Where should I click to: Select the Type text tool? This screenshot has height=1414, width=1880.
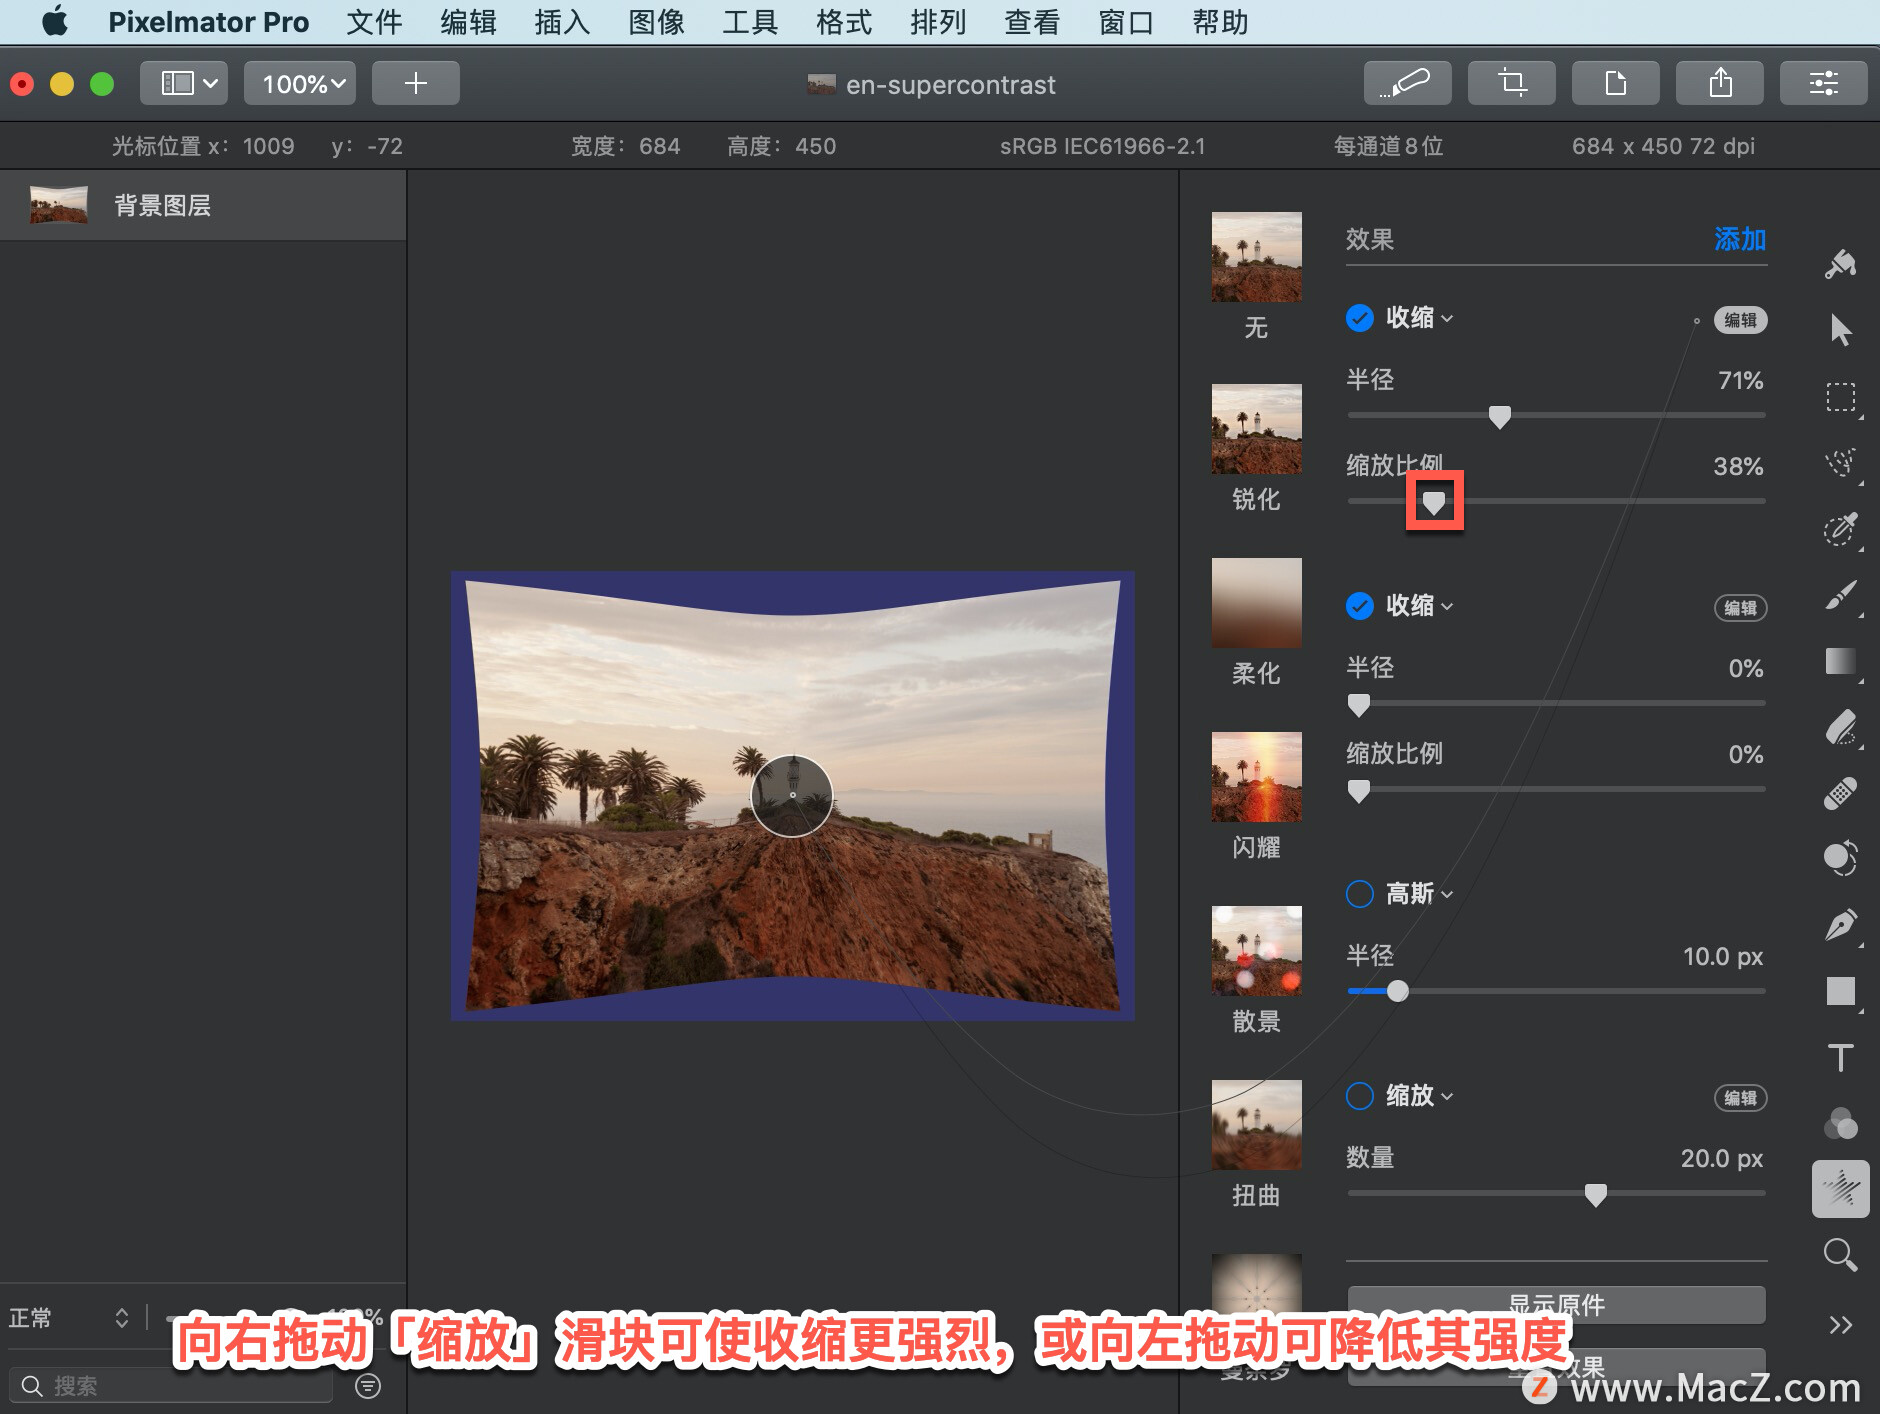[x=1840, y=1057]
